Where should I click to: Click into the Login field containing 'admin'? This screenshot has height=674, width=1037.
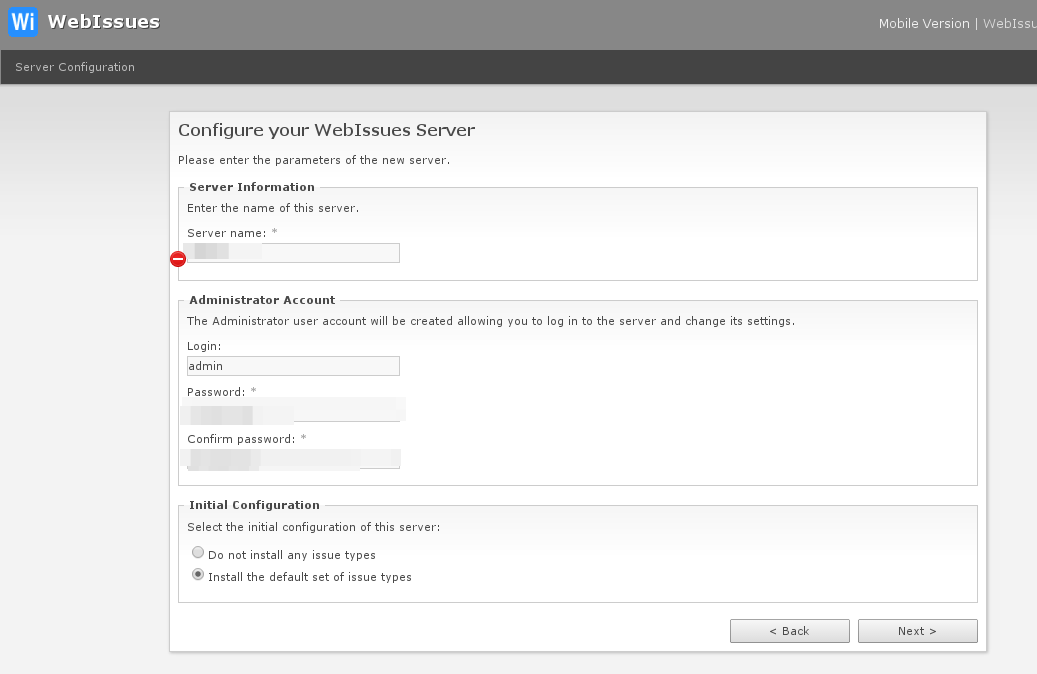click(x=293, y=366)
